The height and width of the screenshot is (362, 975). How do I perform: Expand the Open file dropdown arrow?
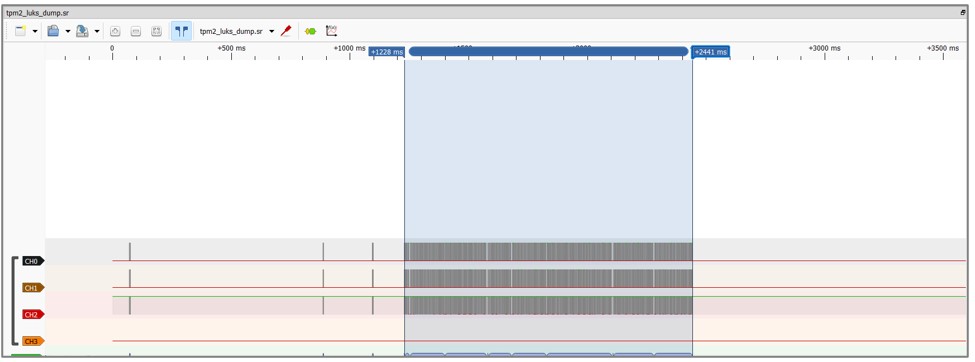pyautogui.click(x=67, y=31)
